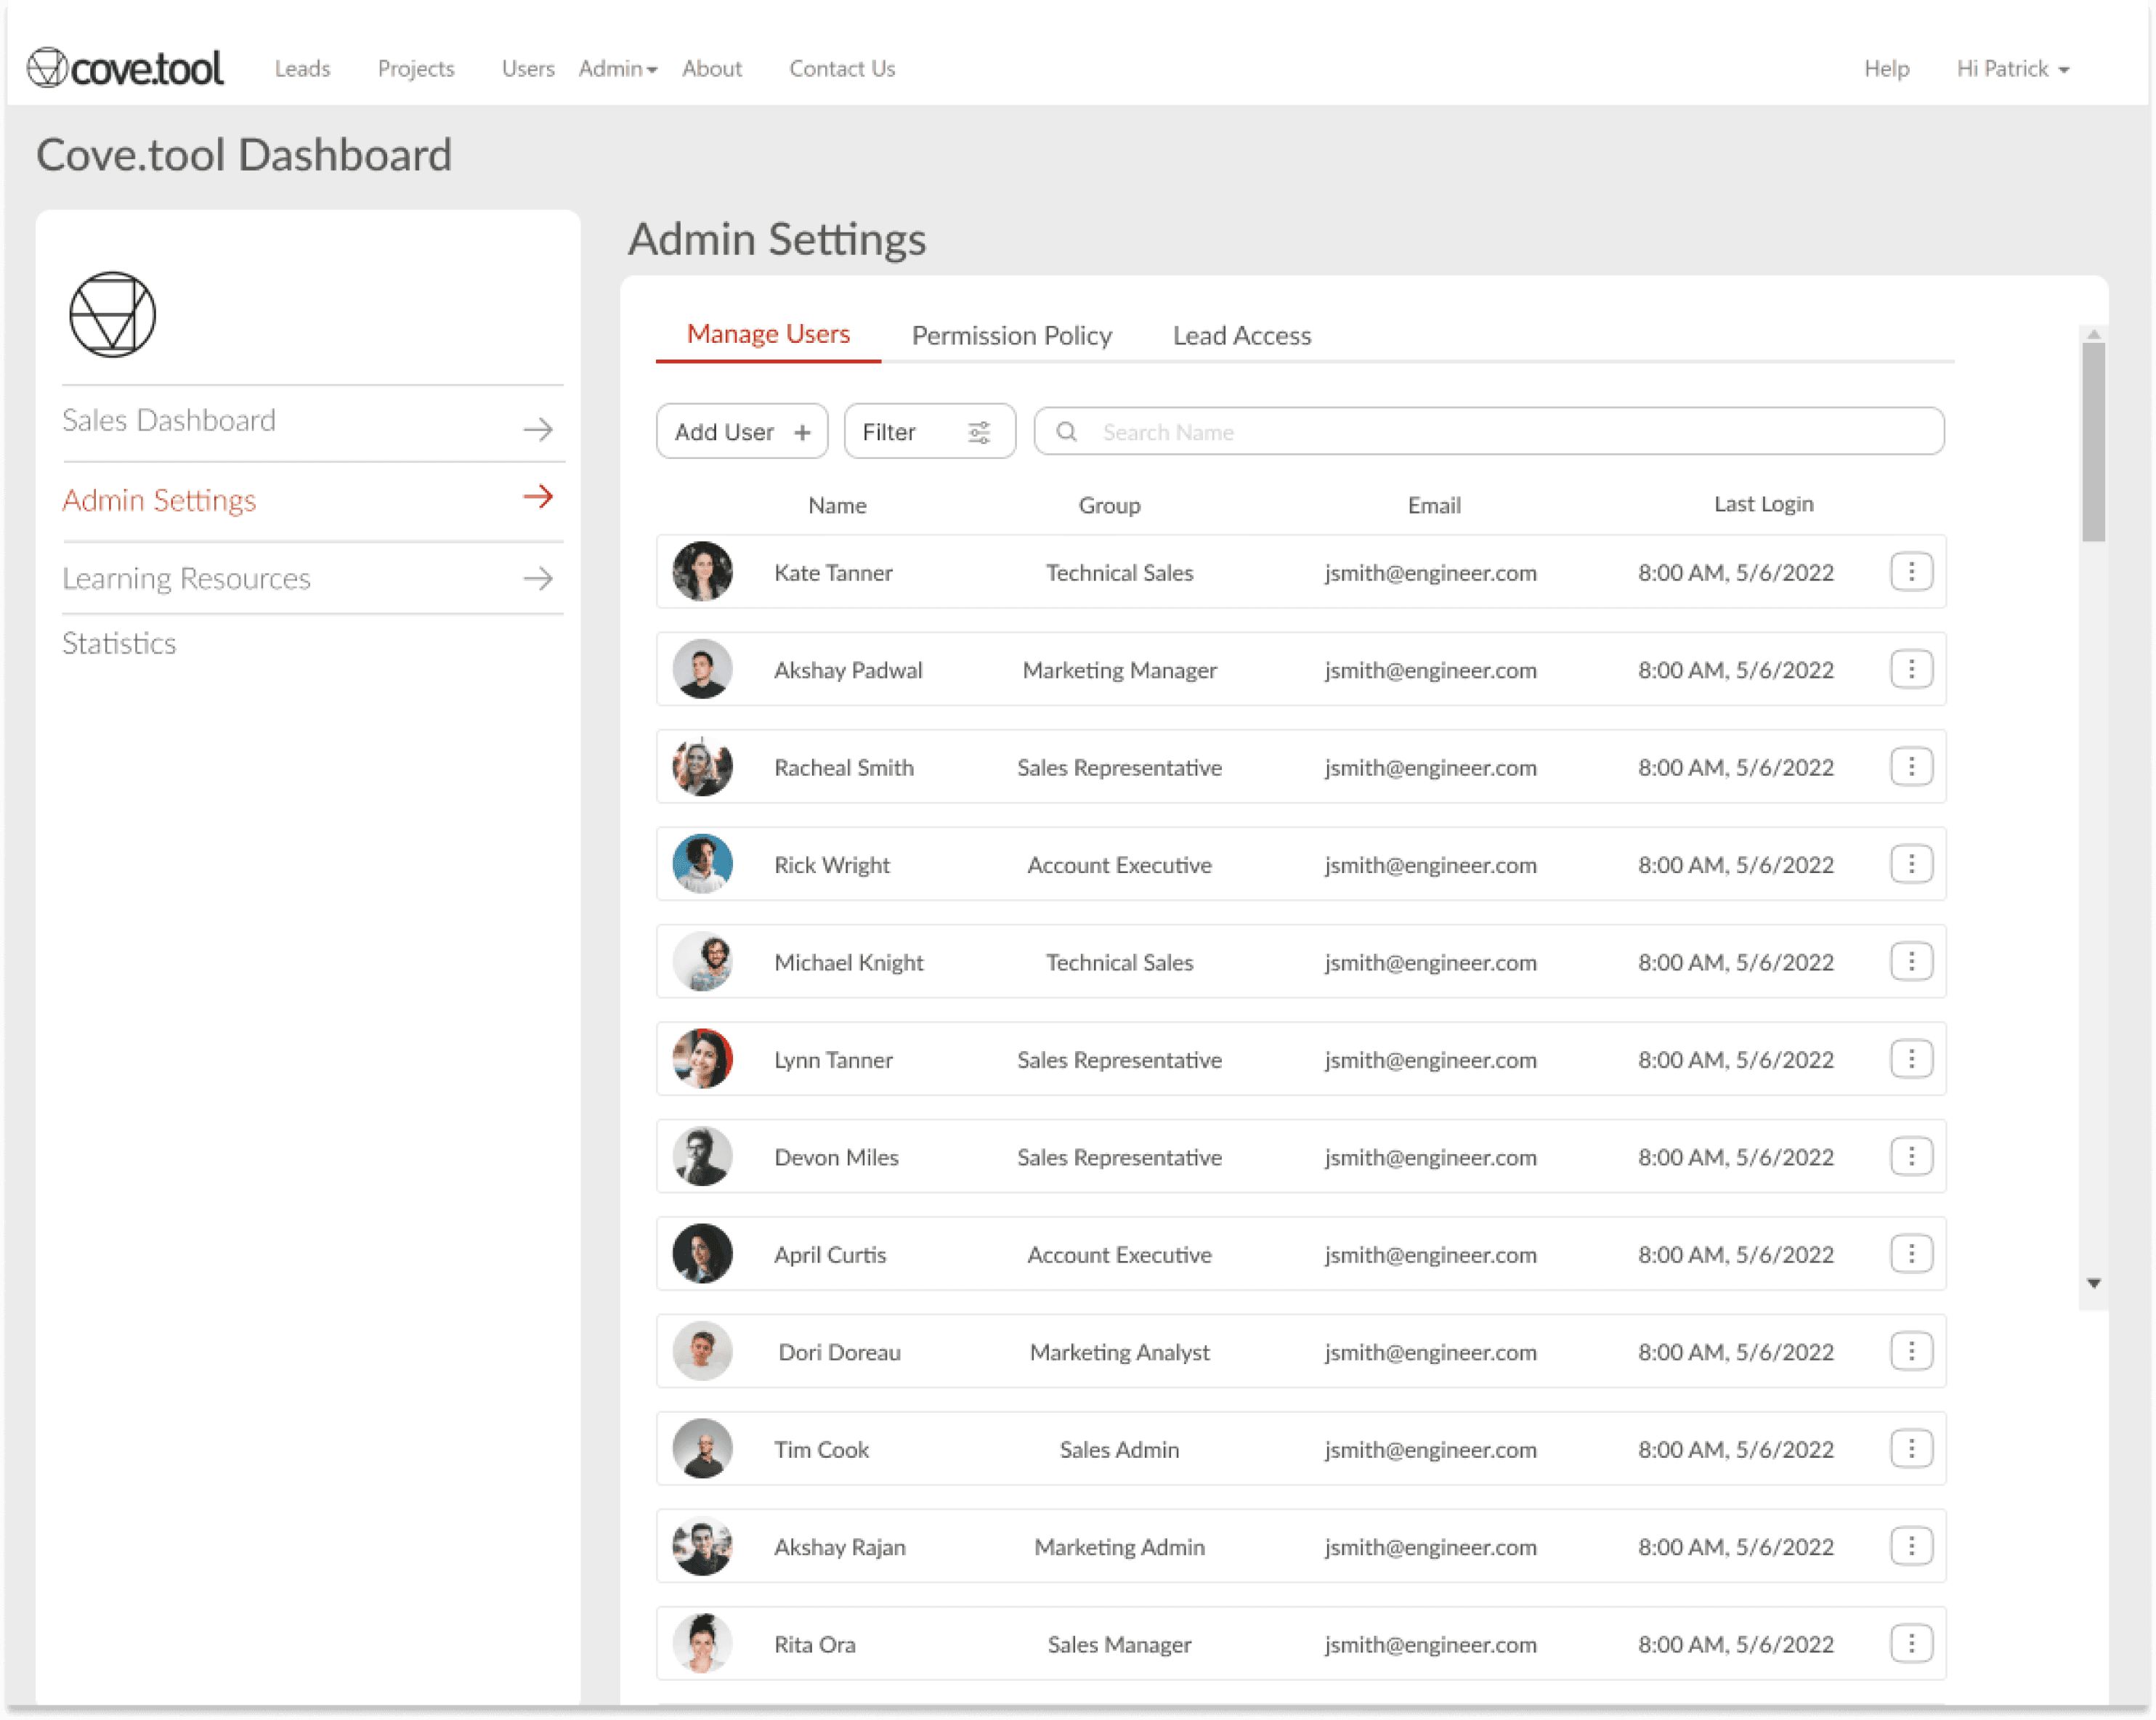Select Statistics in the sidebar
Image resolution: width=2156 pixels, height=1720 pixels.
pyautogui.click(x=119, y=643)
